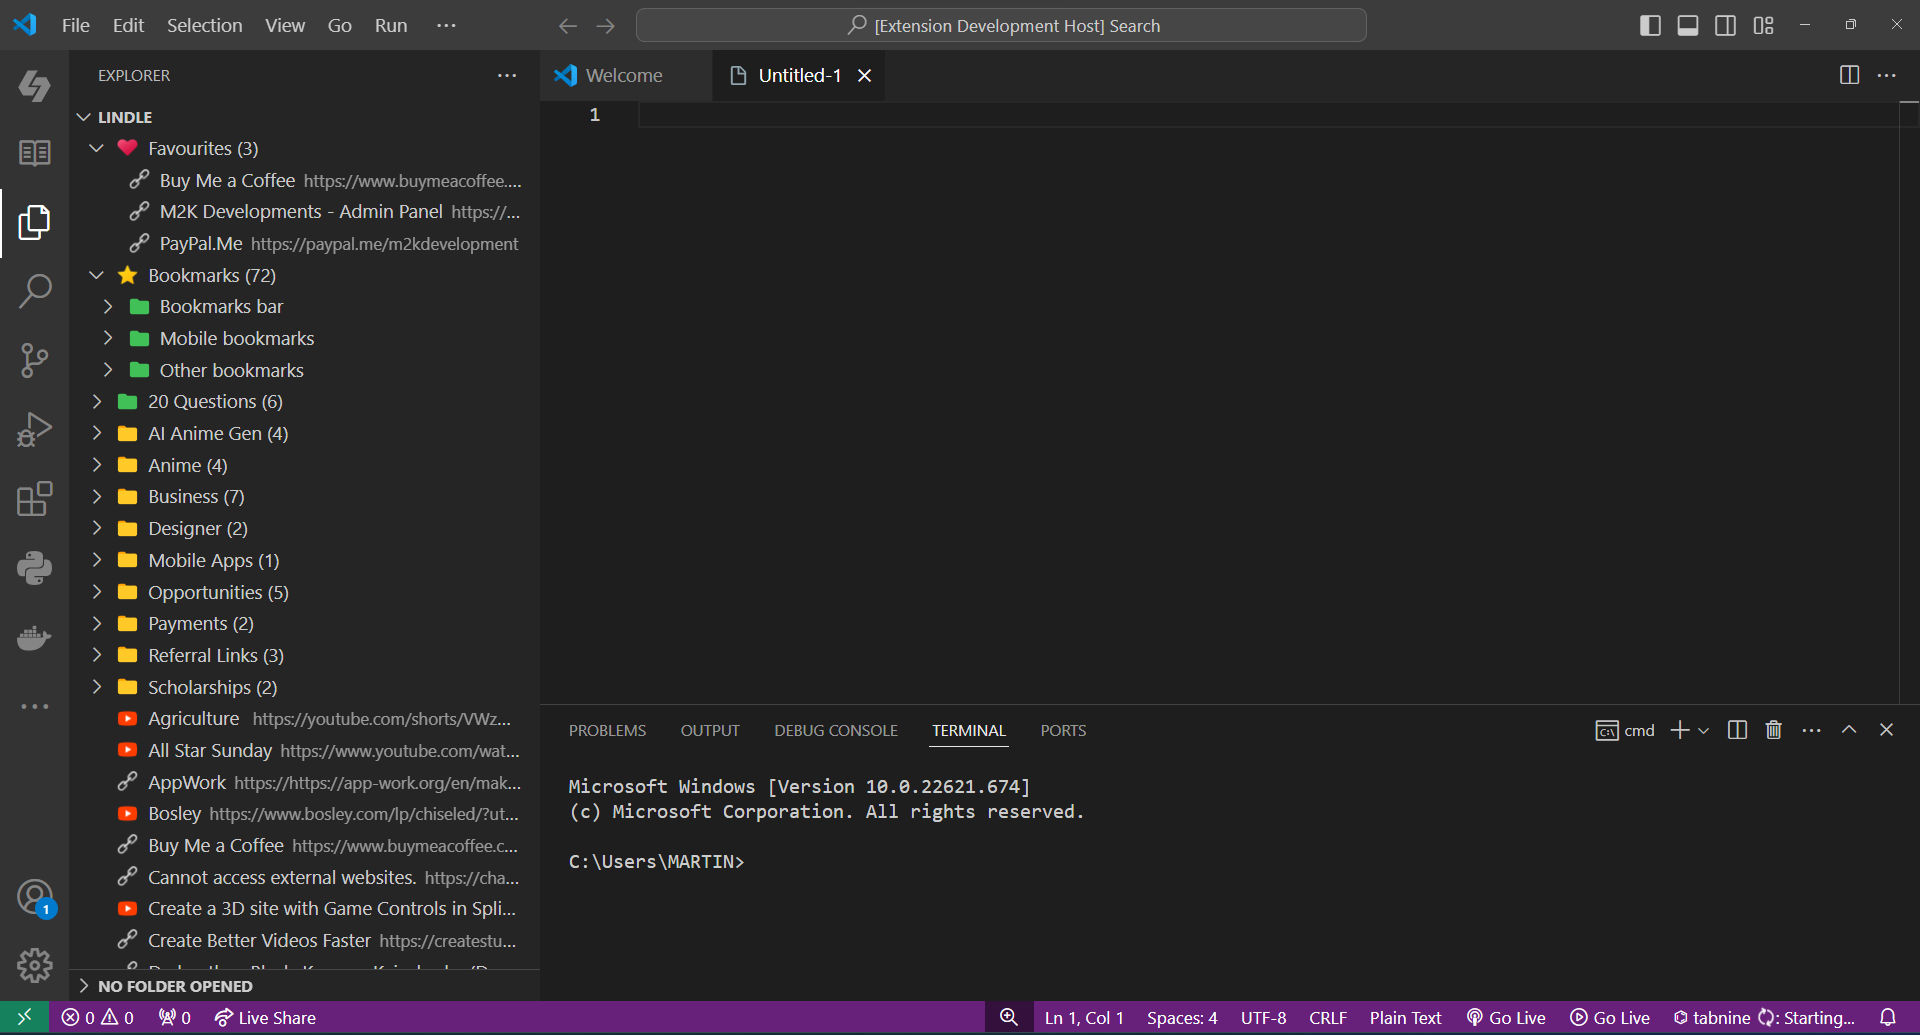Click Ln 1, Col 1 position indicator
Image resolution: width=1920 pixels, height=1035 pixels.
pos(1084,1017)
